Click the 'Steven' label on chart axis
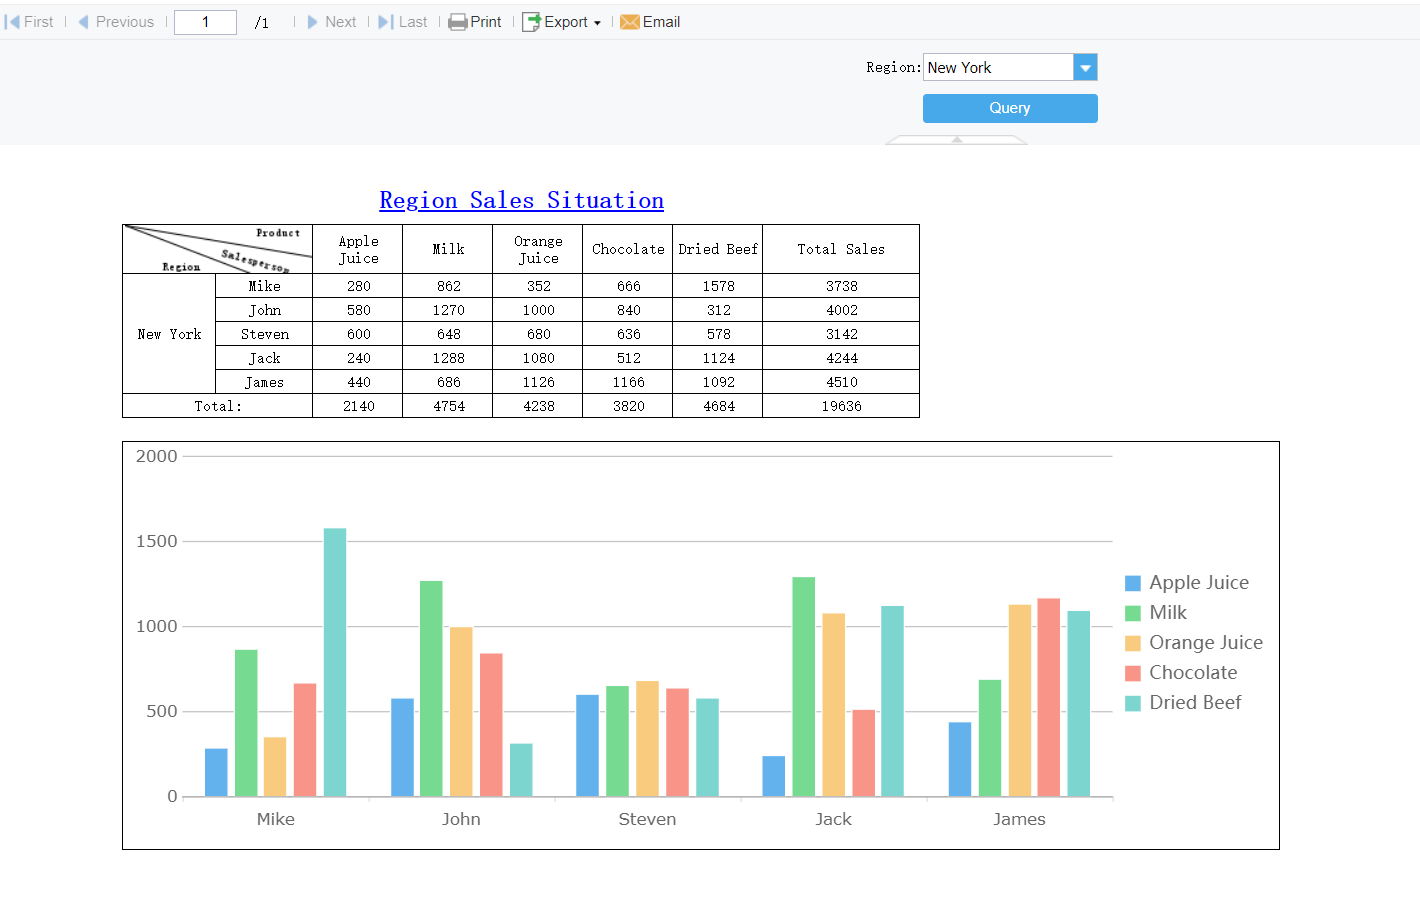The image size is (1420, 905). (647, 819)
